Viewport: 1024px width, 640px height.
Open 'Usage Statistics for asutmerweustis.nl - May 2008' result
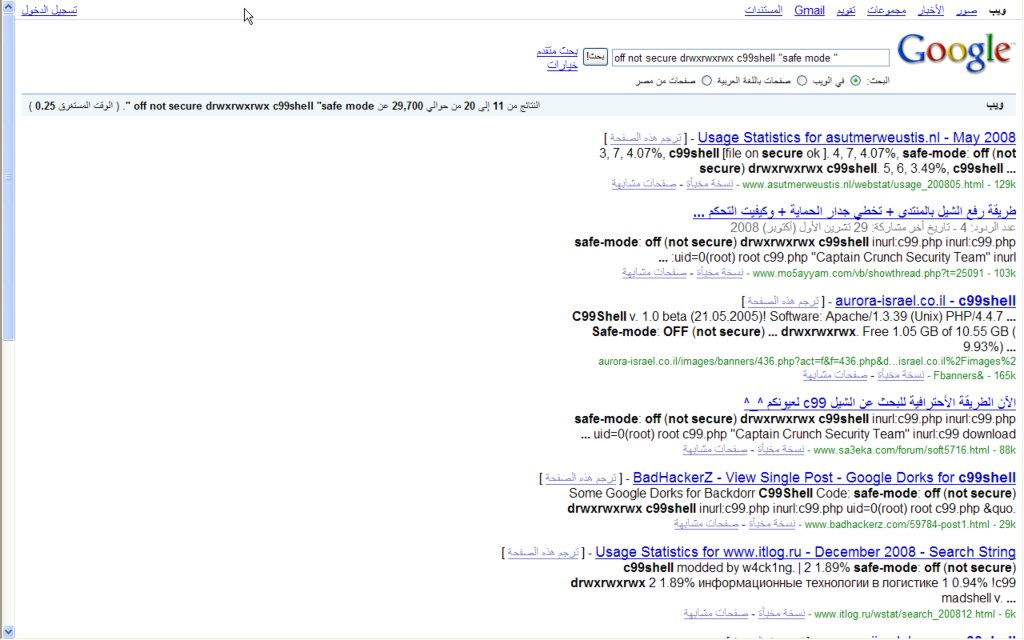[857, 138]
